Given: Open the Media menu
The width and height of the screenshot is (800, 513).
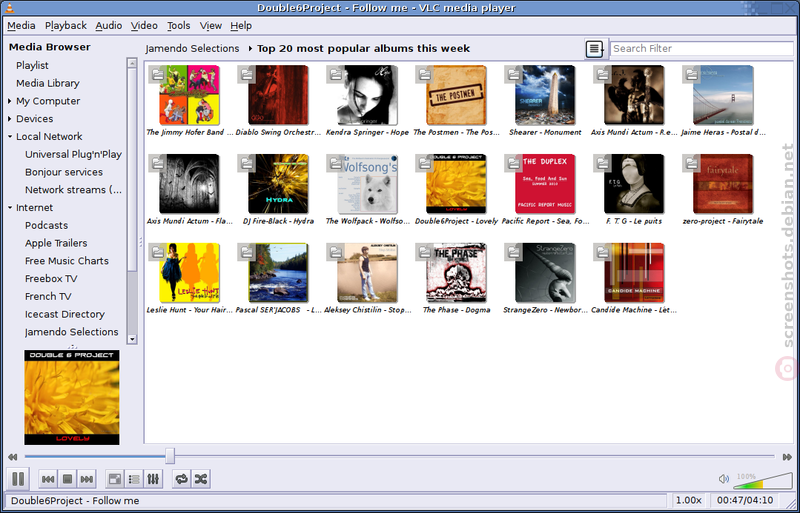Looking at the screenshot, I should (21, 26).
